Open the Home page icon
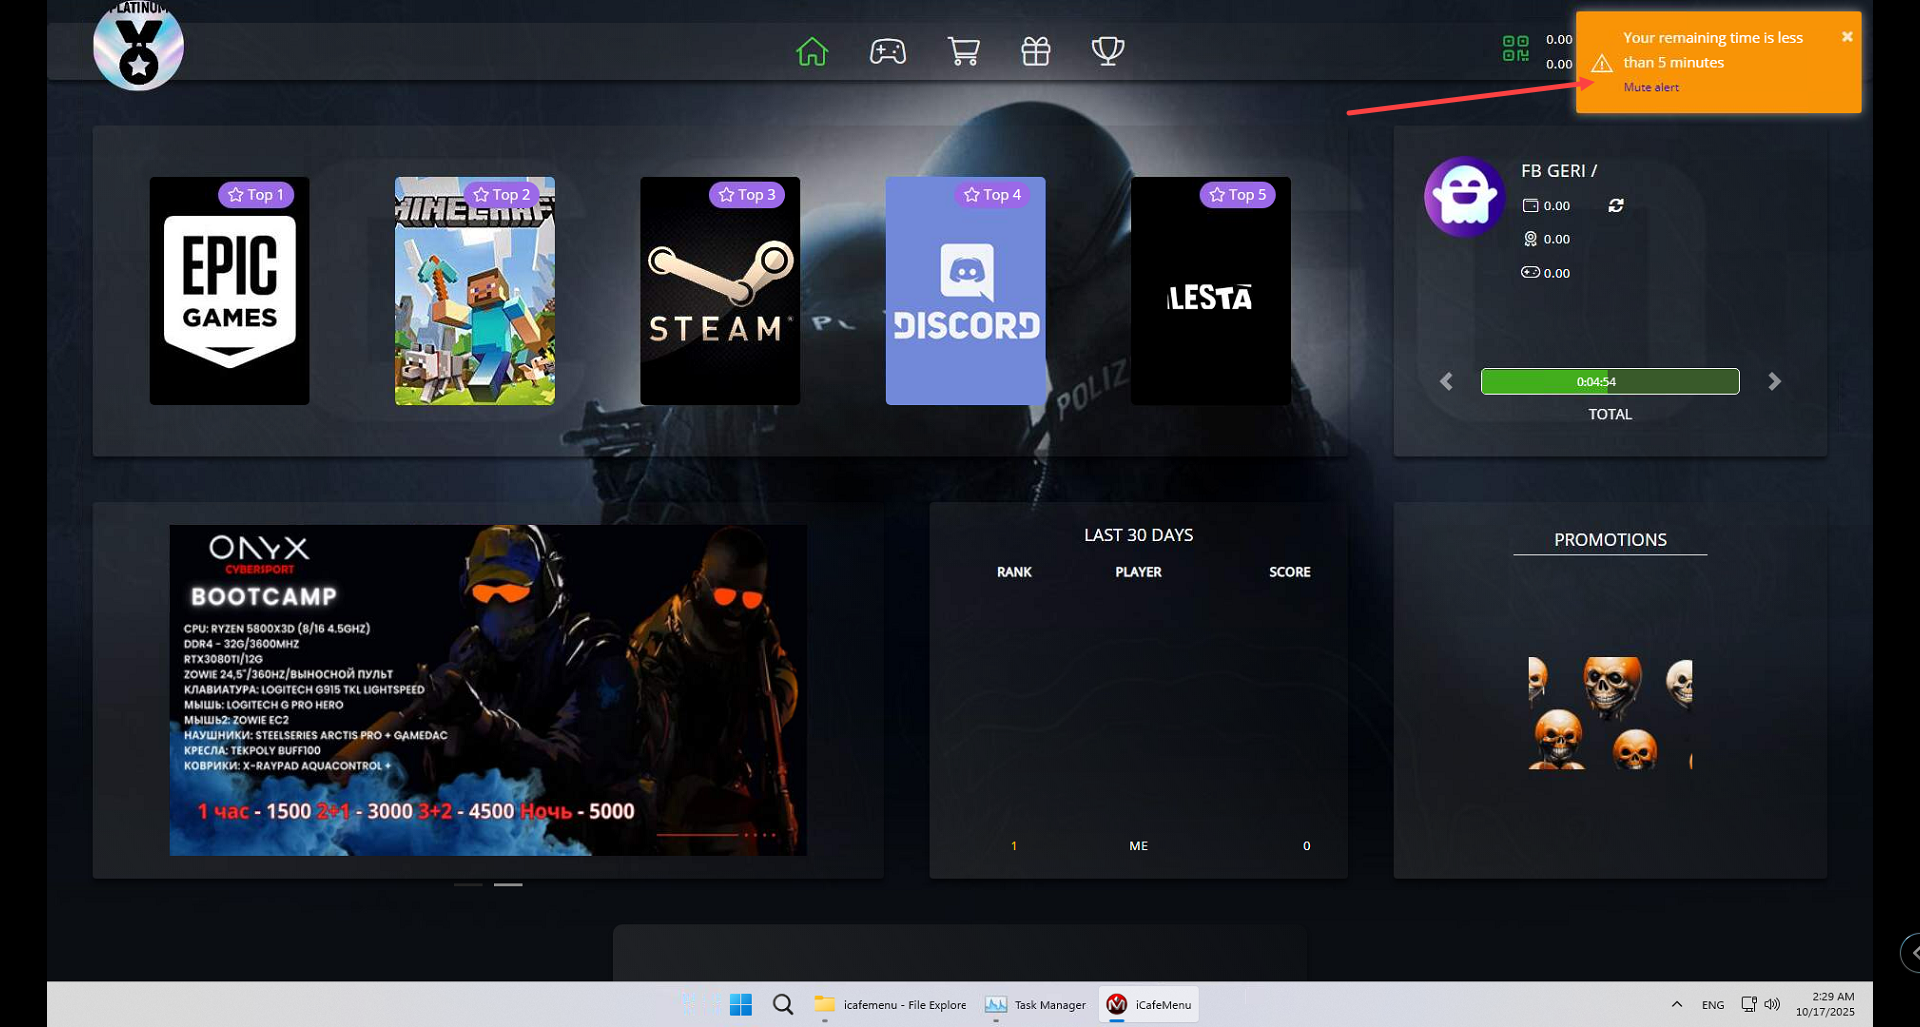The height and width of the screenshot is (1027, 1920). (x=811, y=51)
